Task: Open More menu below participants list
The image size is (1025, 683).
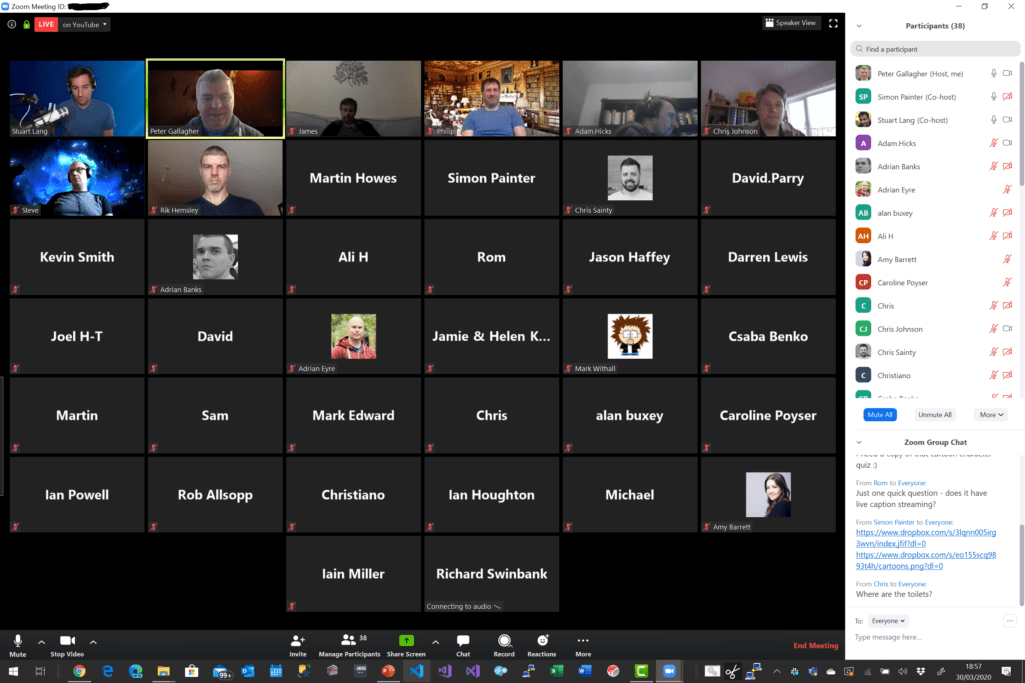Action: 991,414
